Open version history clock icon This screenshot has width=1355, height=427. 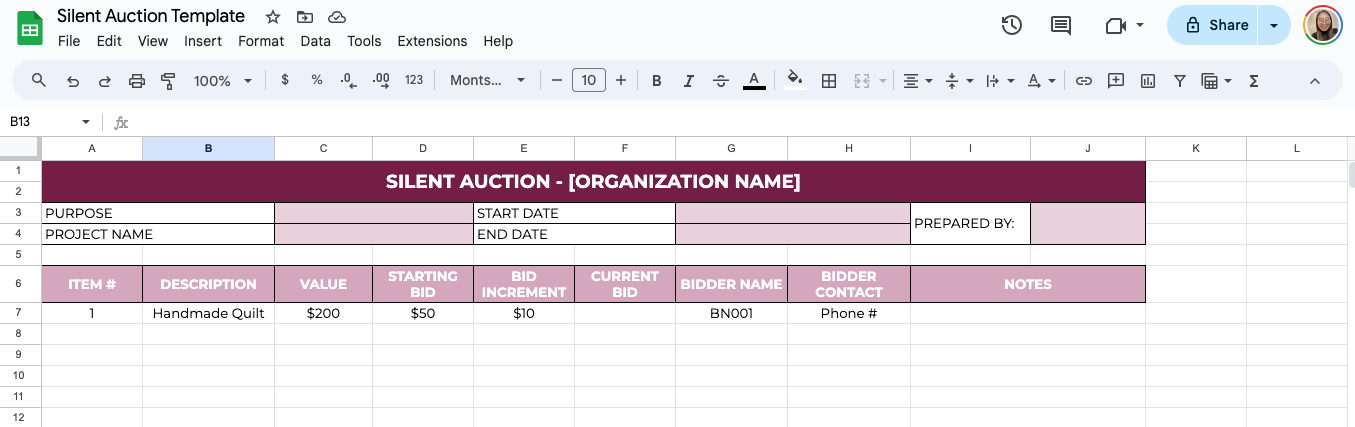click(x=1012, y=26)
